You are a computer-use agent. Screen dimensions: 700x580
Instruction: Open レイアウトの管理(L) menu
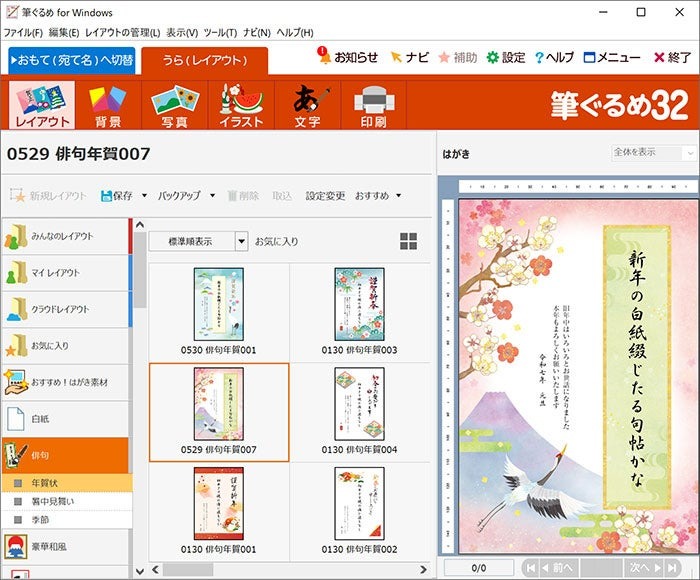coord(123,33)
